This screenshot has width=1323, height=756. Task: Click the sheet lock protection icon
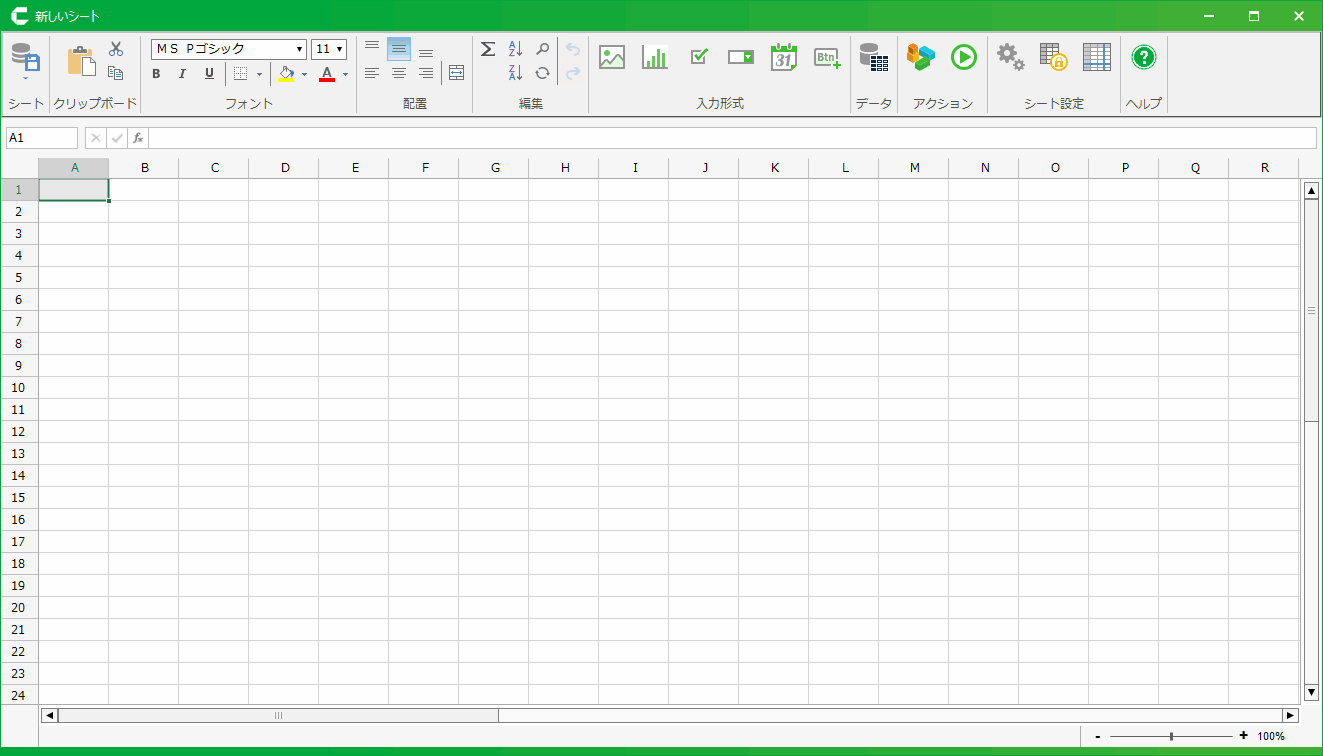point(1053,57)
